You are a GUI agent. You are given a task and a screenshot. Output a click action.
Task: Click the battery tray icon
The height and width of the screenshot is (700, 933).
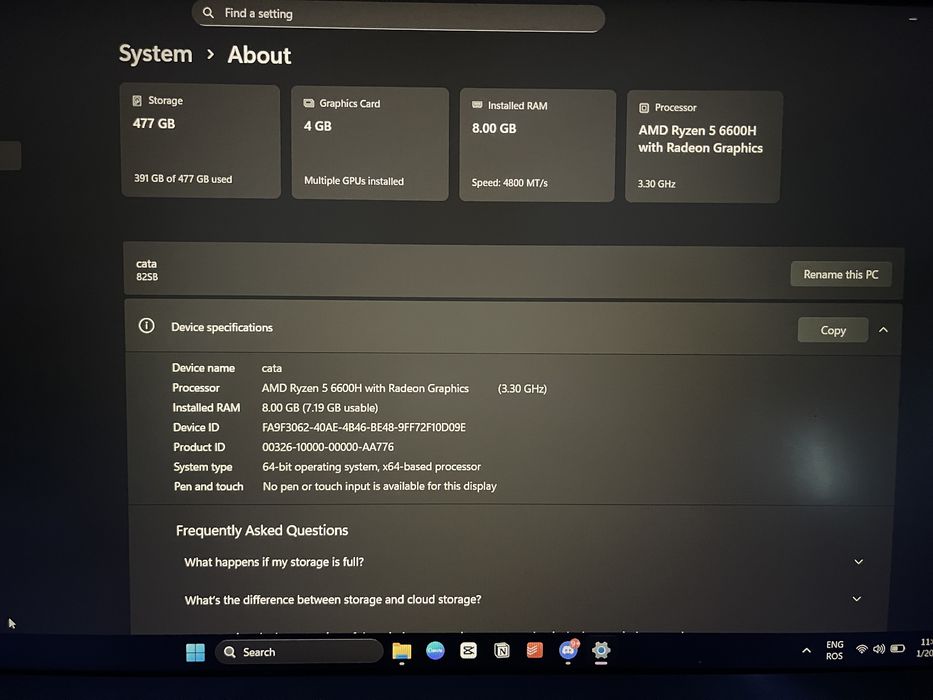897,649
